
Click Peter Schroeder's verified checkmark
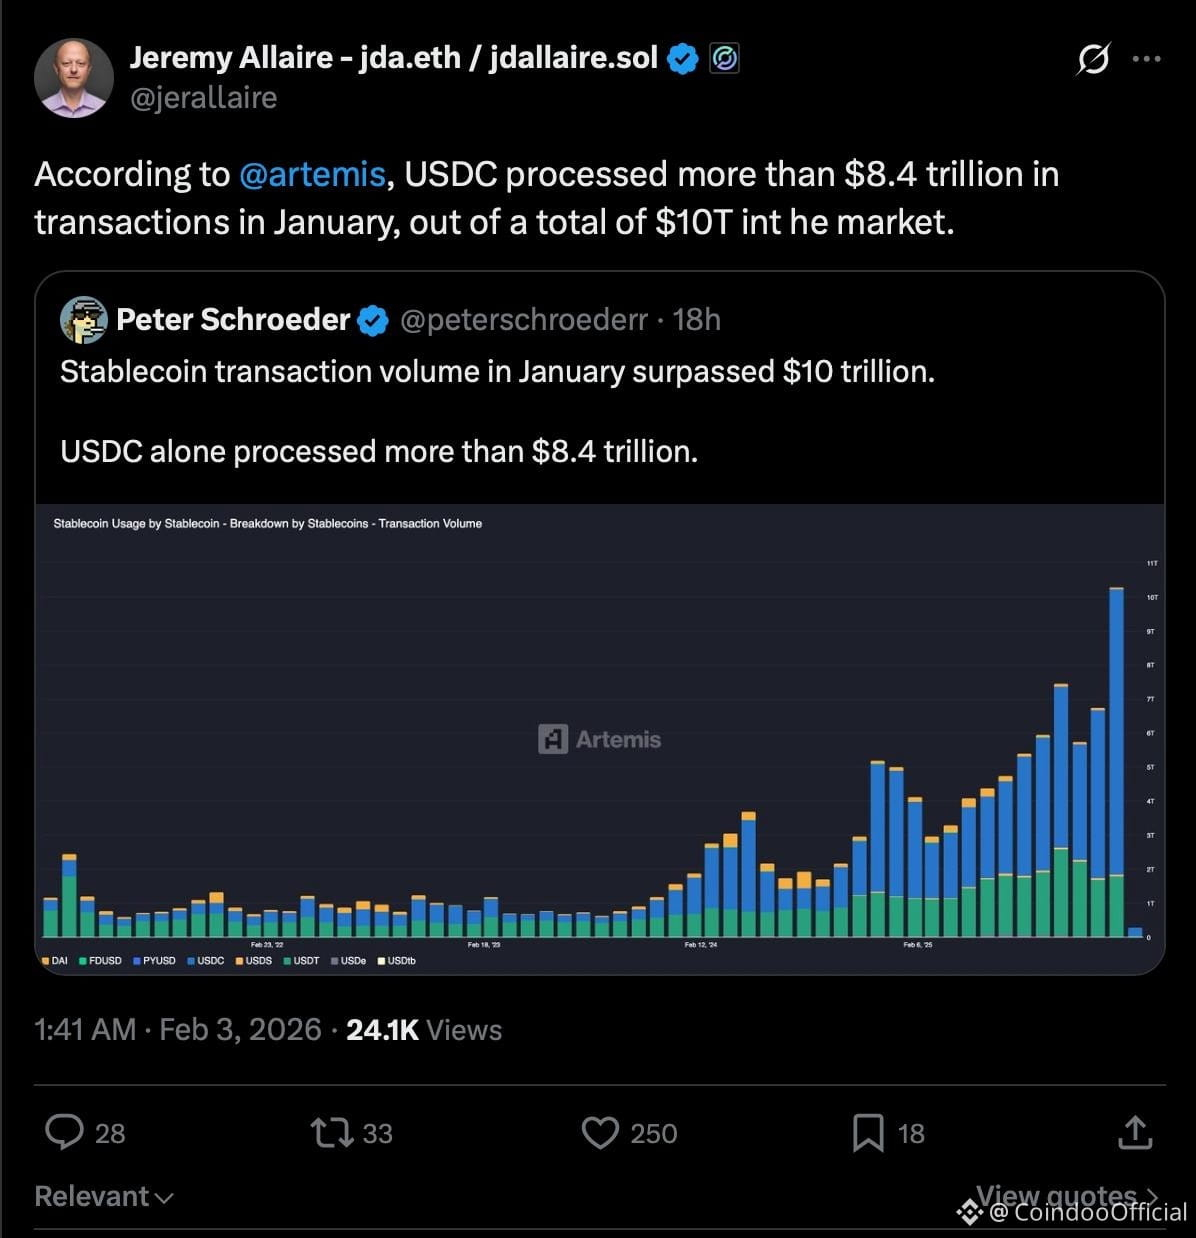click(x=373, y=320)
